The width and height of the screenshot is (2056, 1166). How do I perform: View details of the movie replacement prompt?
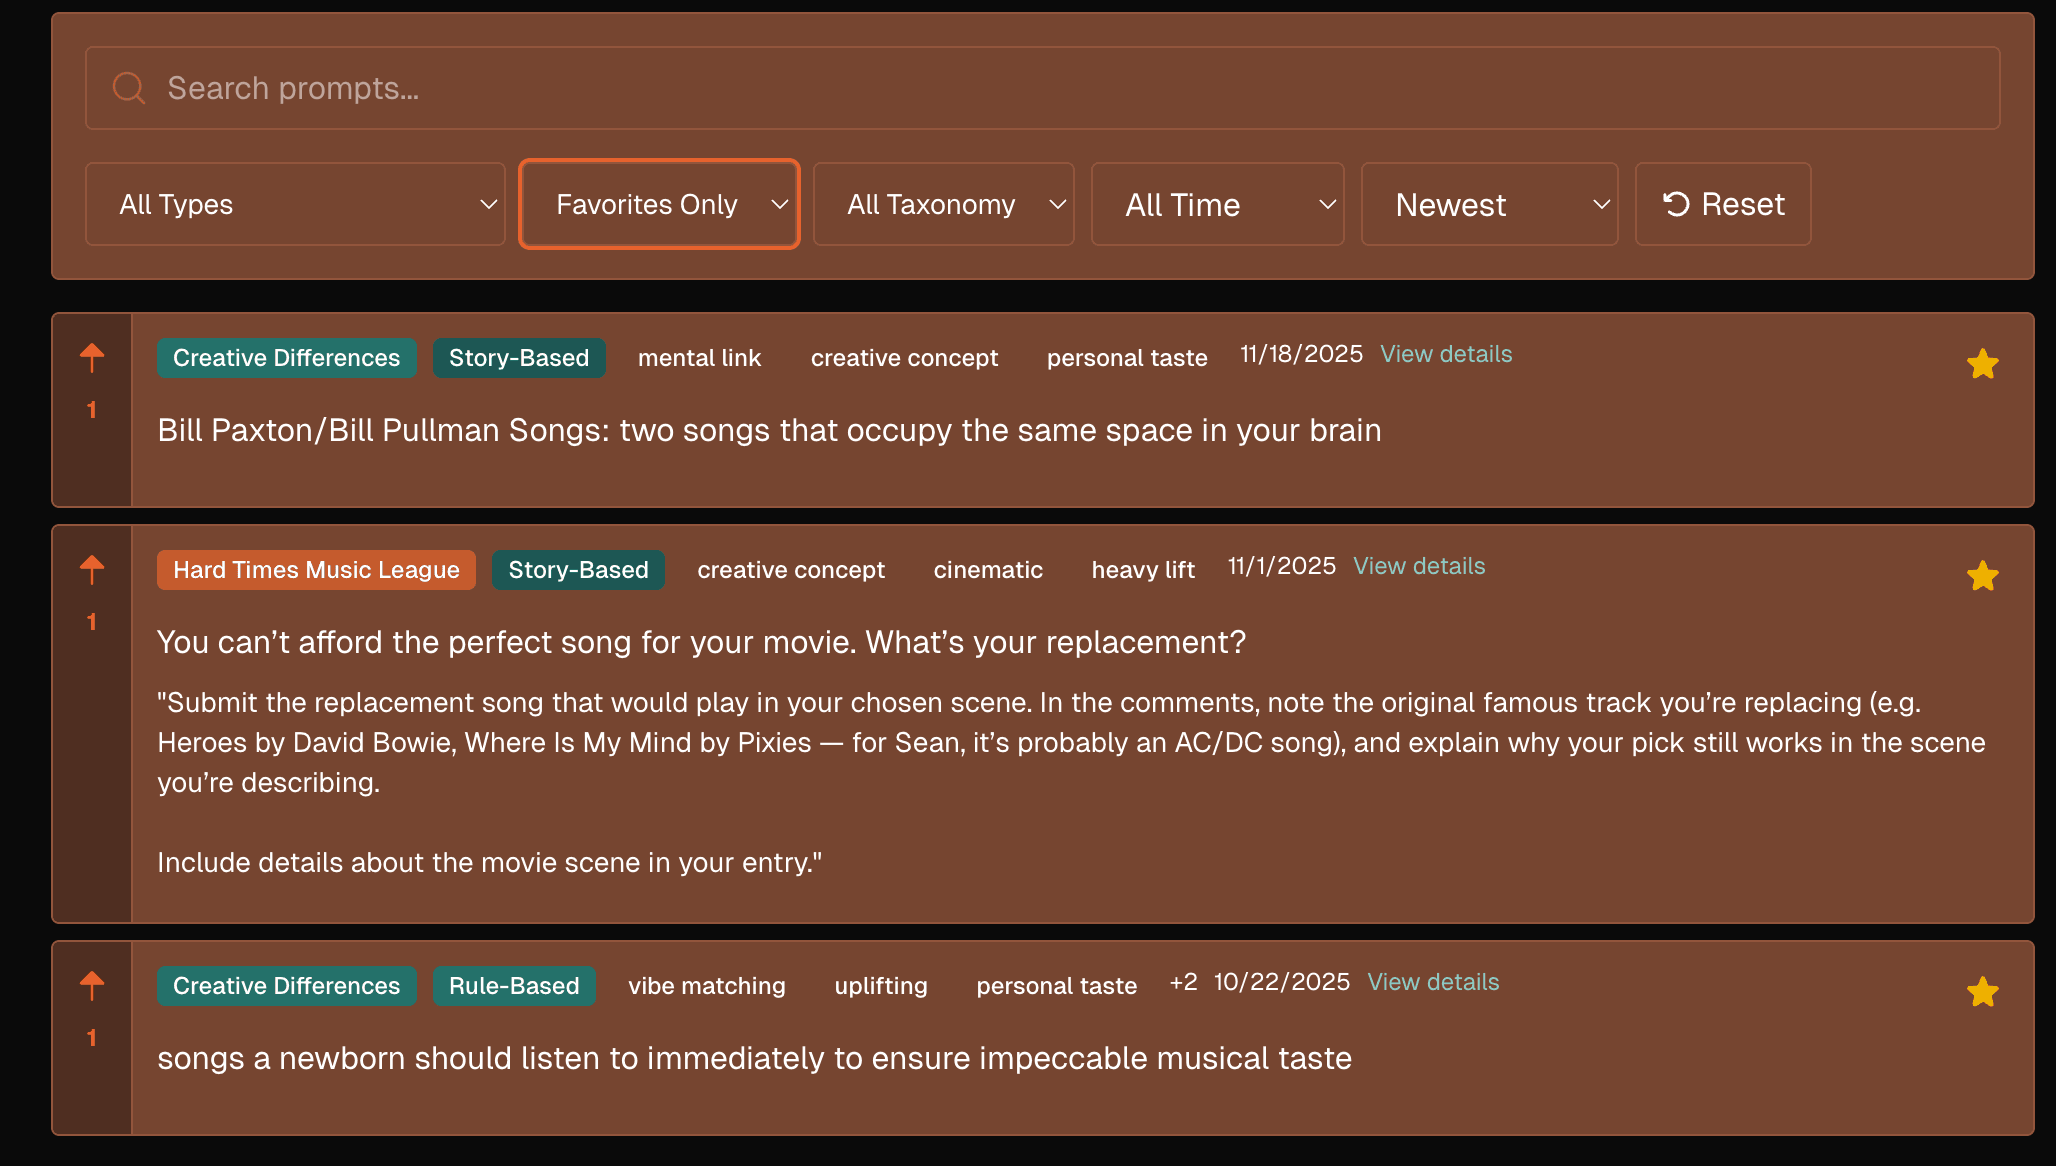point(1418,566)
